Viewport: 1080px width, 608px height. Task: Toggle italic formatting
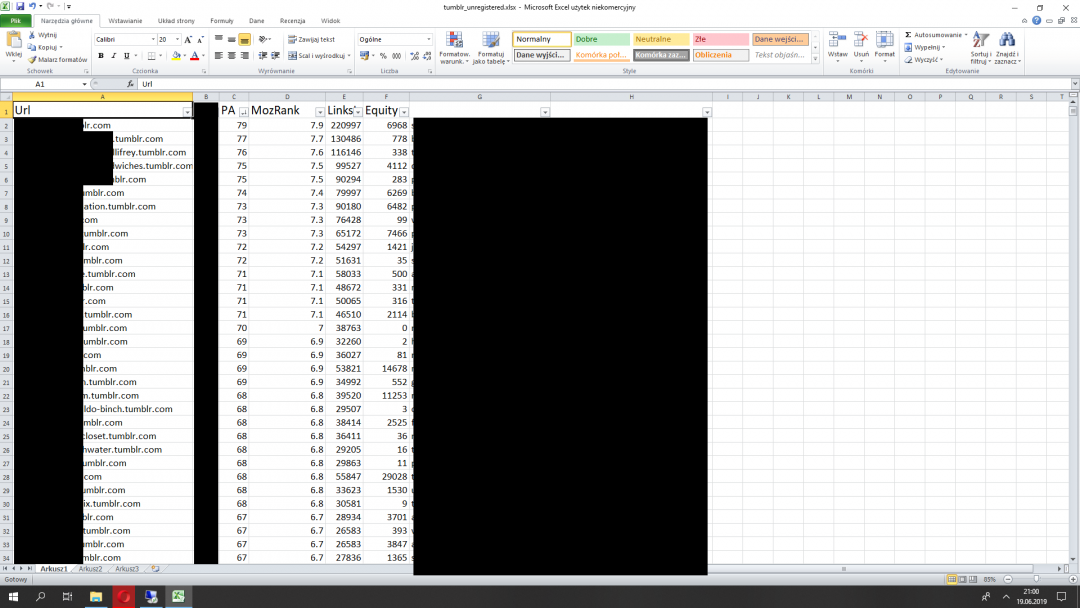coord(114,56)
